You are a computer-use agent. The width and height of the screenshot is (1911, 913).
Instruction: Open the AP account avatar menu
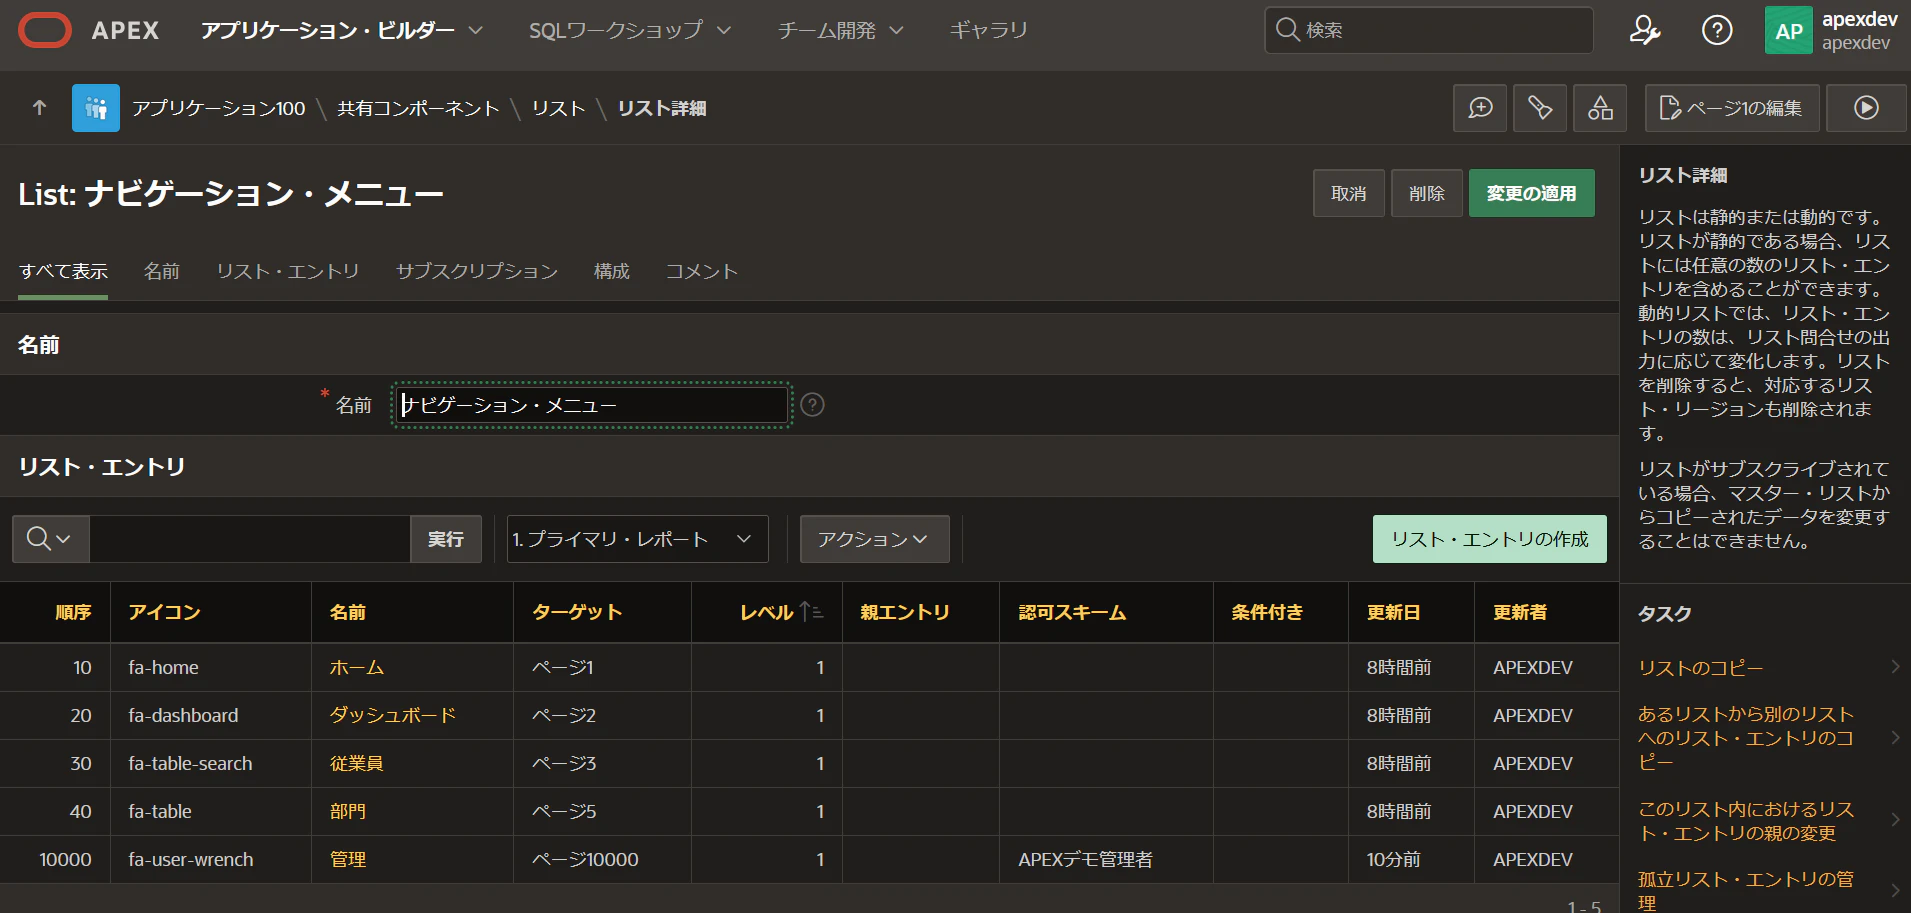1789,30
